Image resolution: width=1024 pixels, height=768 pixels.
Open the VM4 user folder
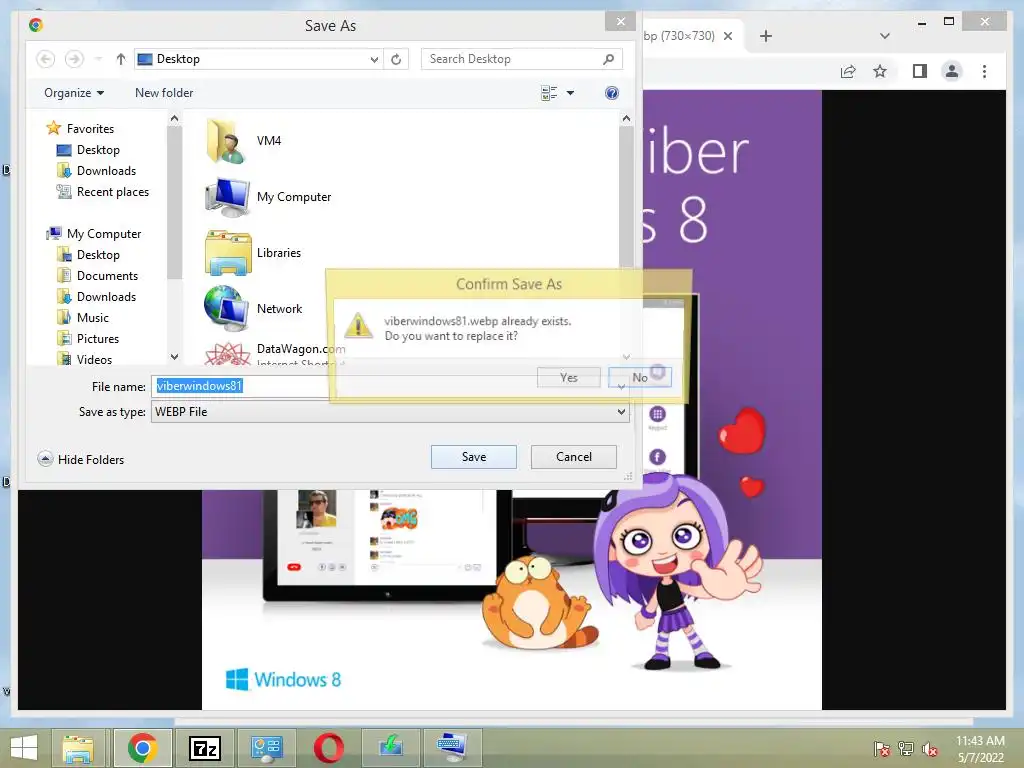[244, 140]
